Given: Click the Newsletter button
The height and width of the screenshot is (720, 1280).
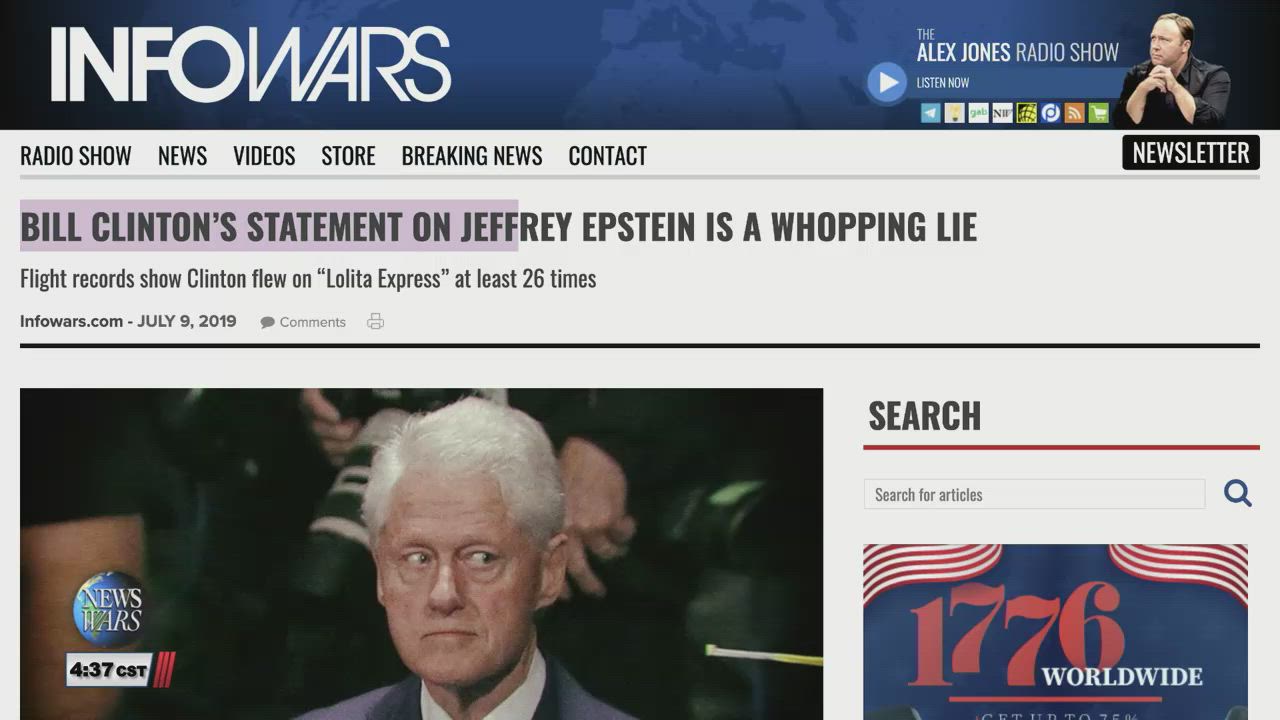Looking at the screenshot, I should click(x=1191, y=153).
